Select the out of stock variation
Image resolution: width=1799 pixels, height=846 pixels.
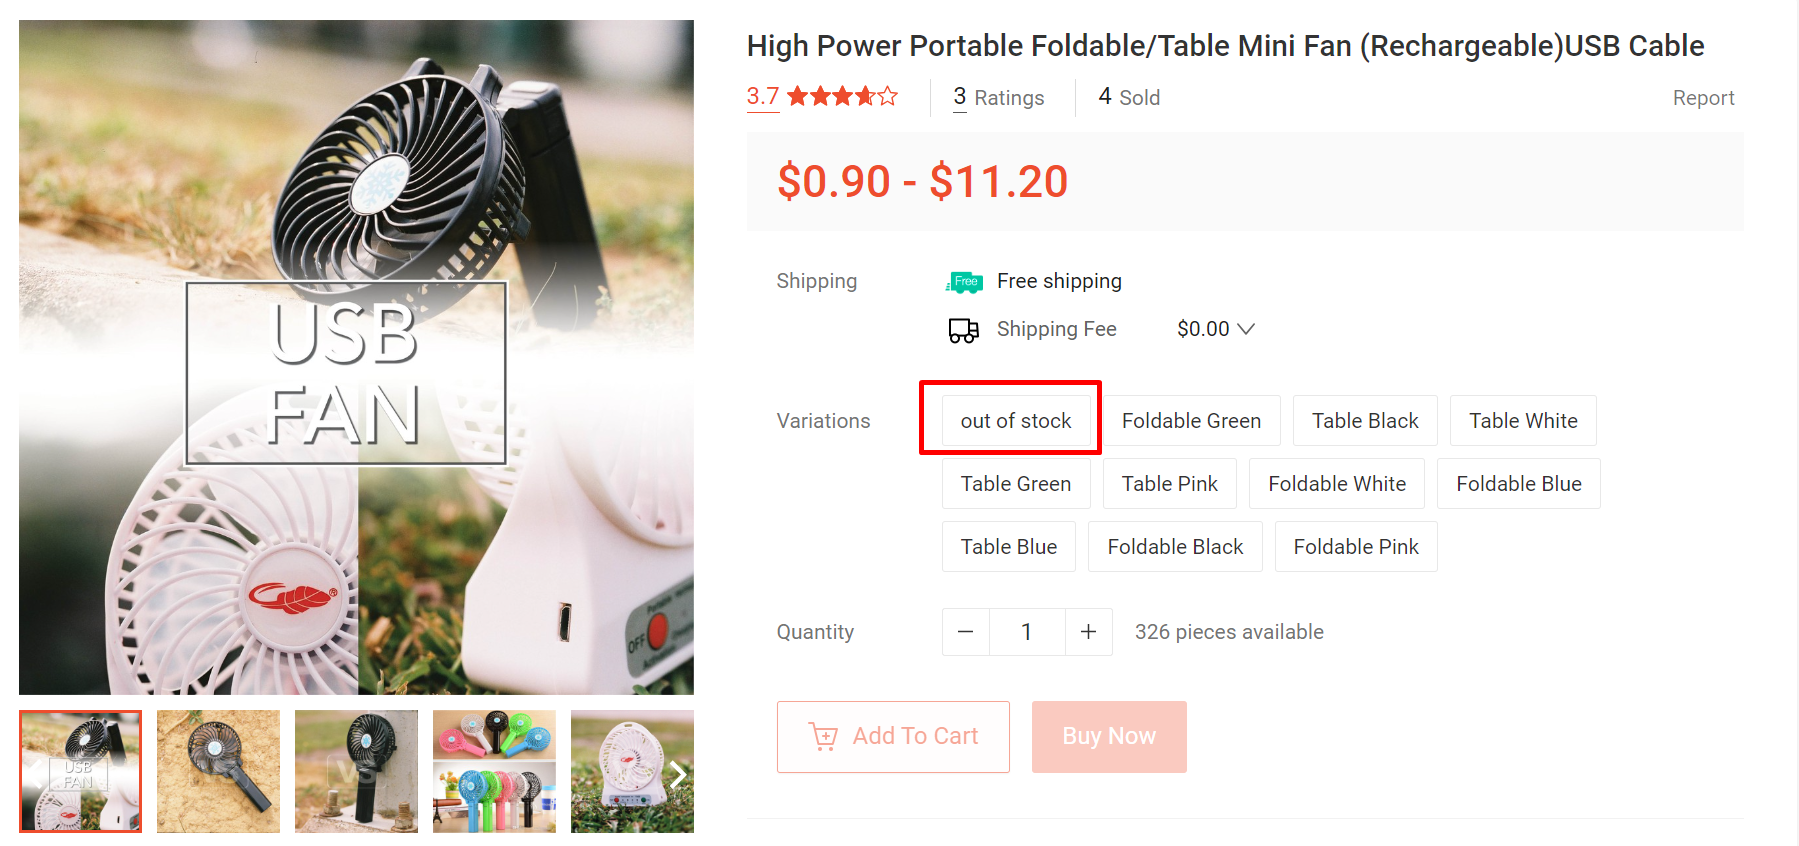pos(1015,420)
